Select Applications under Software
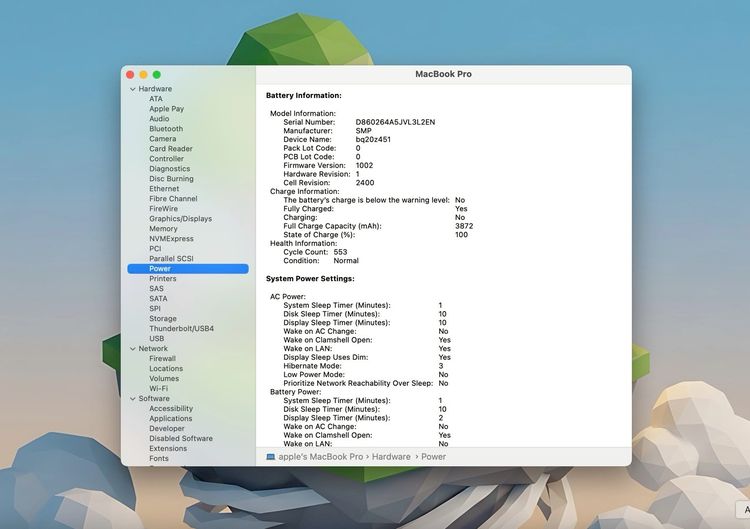 (170, 419)
